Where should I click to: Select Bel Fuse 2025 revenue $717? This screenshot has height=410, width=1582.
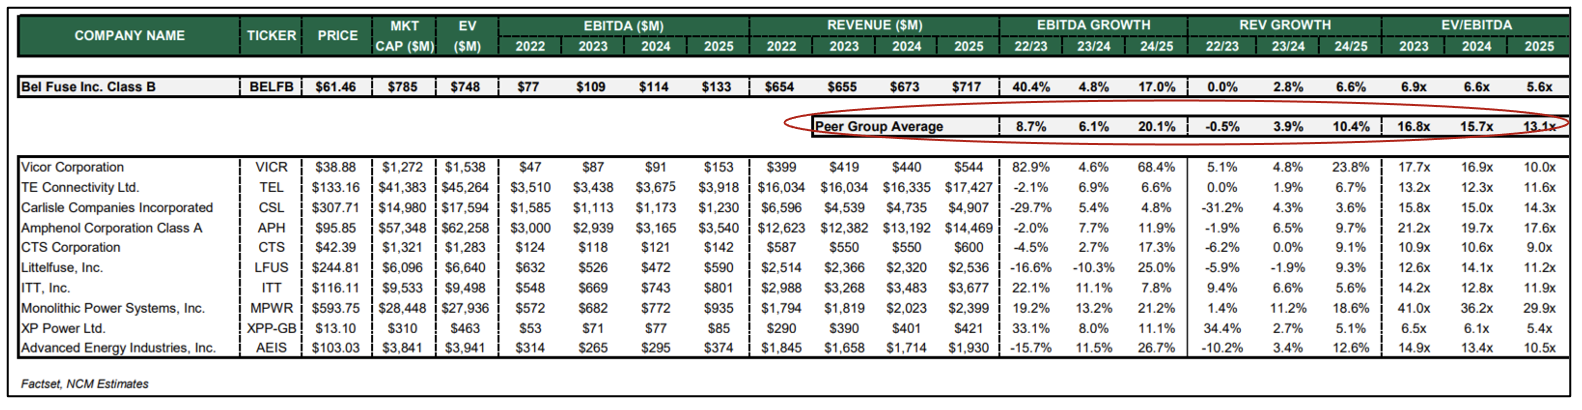[967, 87]
